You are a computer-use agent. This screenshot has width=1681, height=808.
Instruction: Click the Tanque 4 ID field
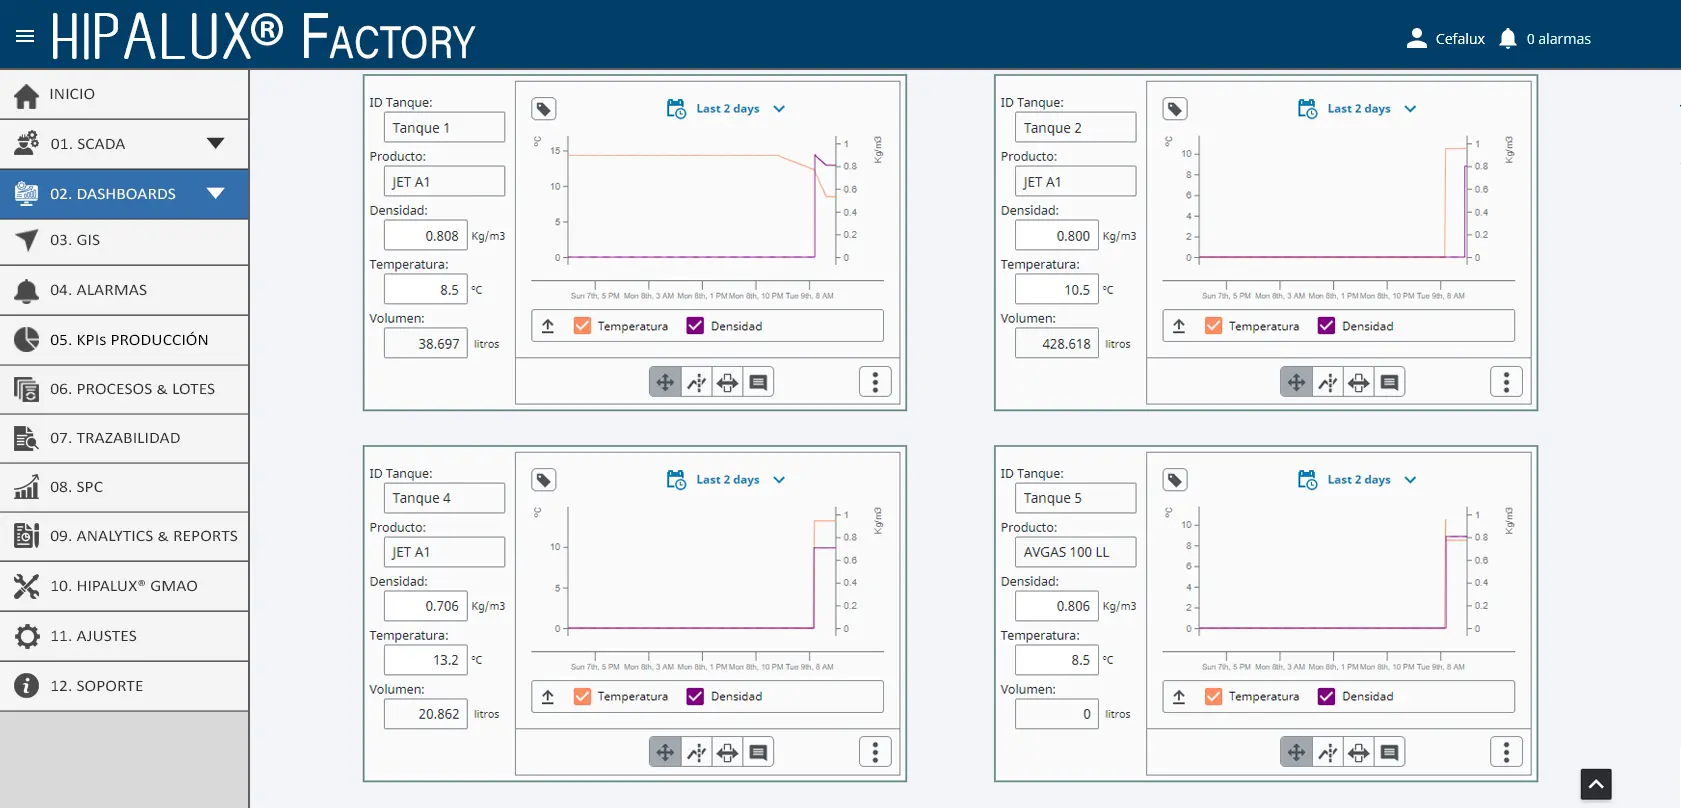pos(444,498)
